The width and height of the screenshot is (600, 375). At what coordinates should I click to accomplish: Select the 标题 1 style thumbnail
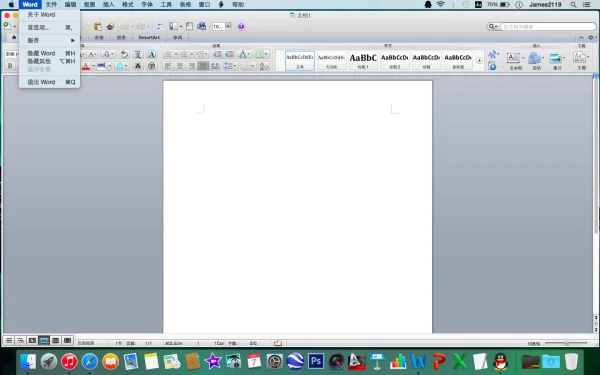[363, 60]
